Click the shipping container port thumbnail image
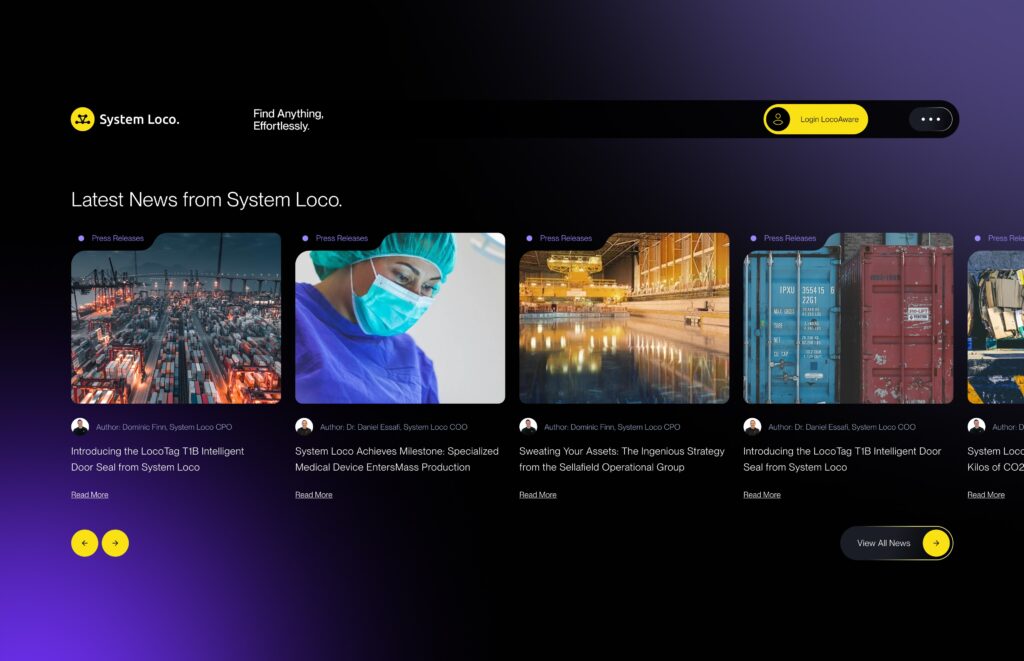This screenshot has width=1024, height=661. pyautogui.click(x=176, y=320)
